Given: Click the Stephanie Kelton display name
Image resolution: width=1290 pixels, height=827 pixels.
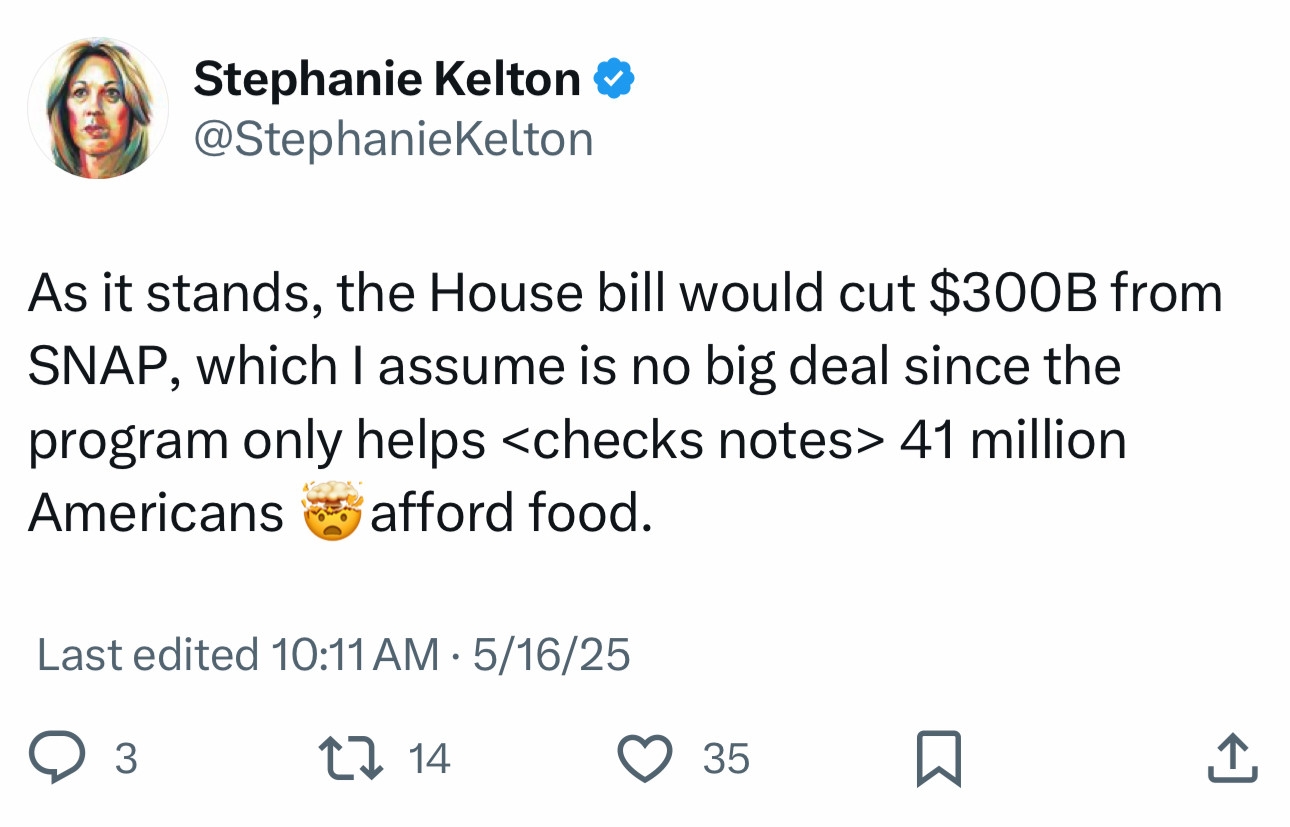Looking at the screenshot, I should pos(387,79).
